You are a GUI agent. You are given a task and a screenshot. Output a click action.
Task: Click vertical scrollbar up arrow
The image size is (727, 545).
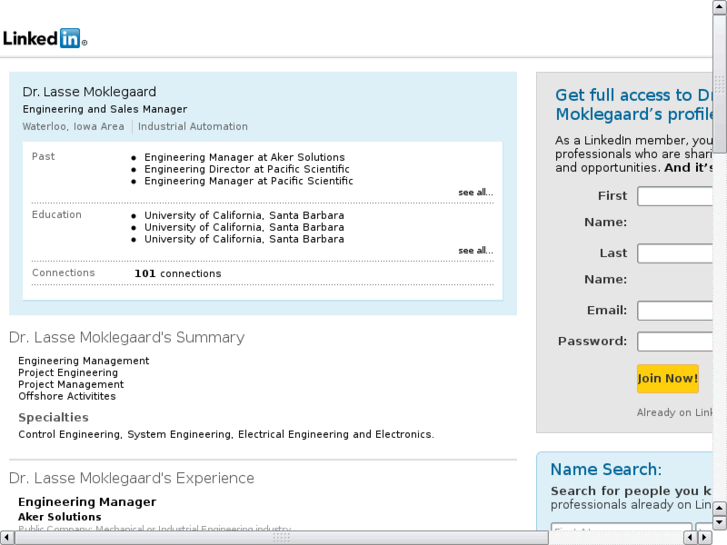coord(719,8)
